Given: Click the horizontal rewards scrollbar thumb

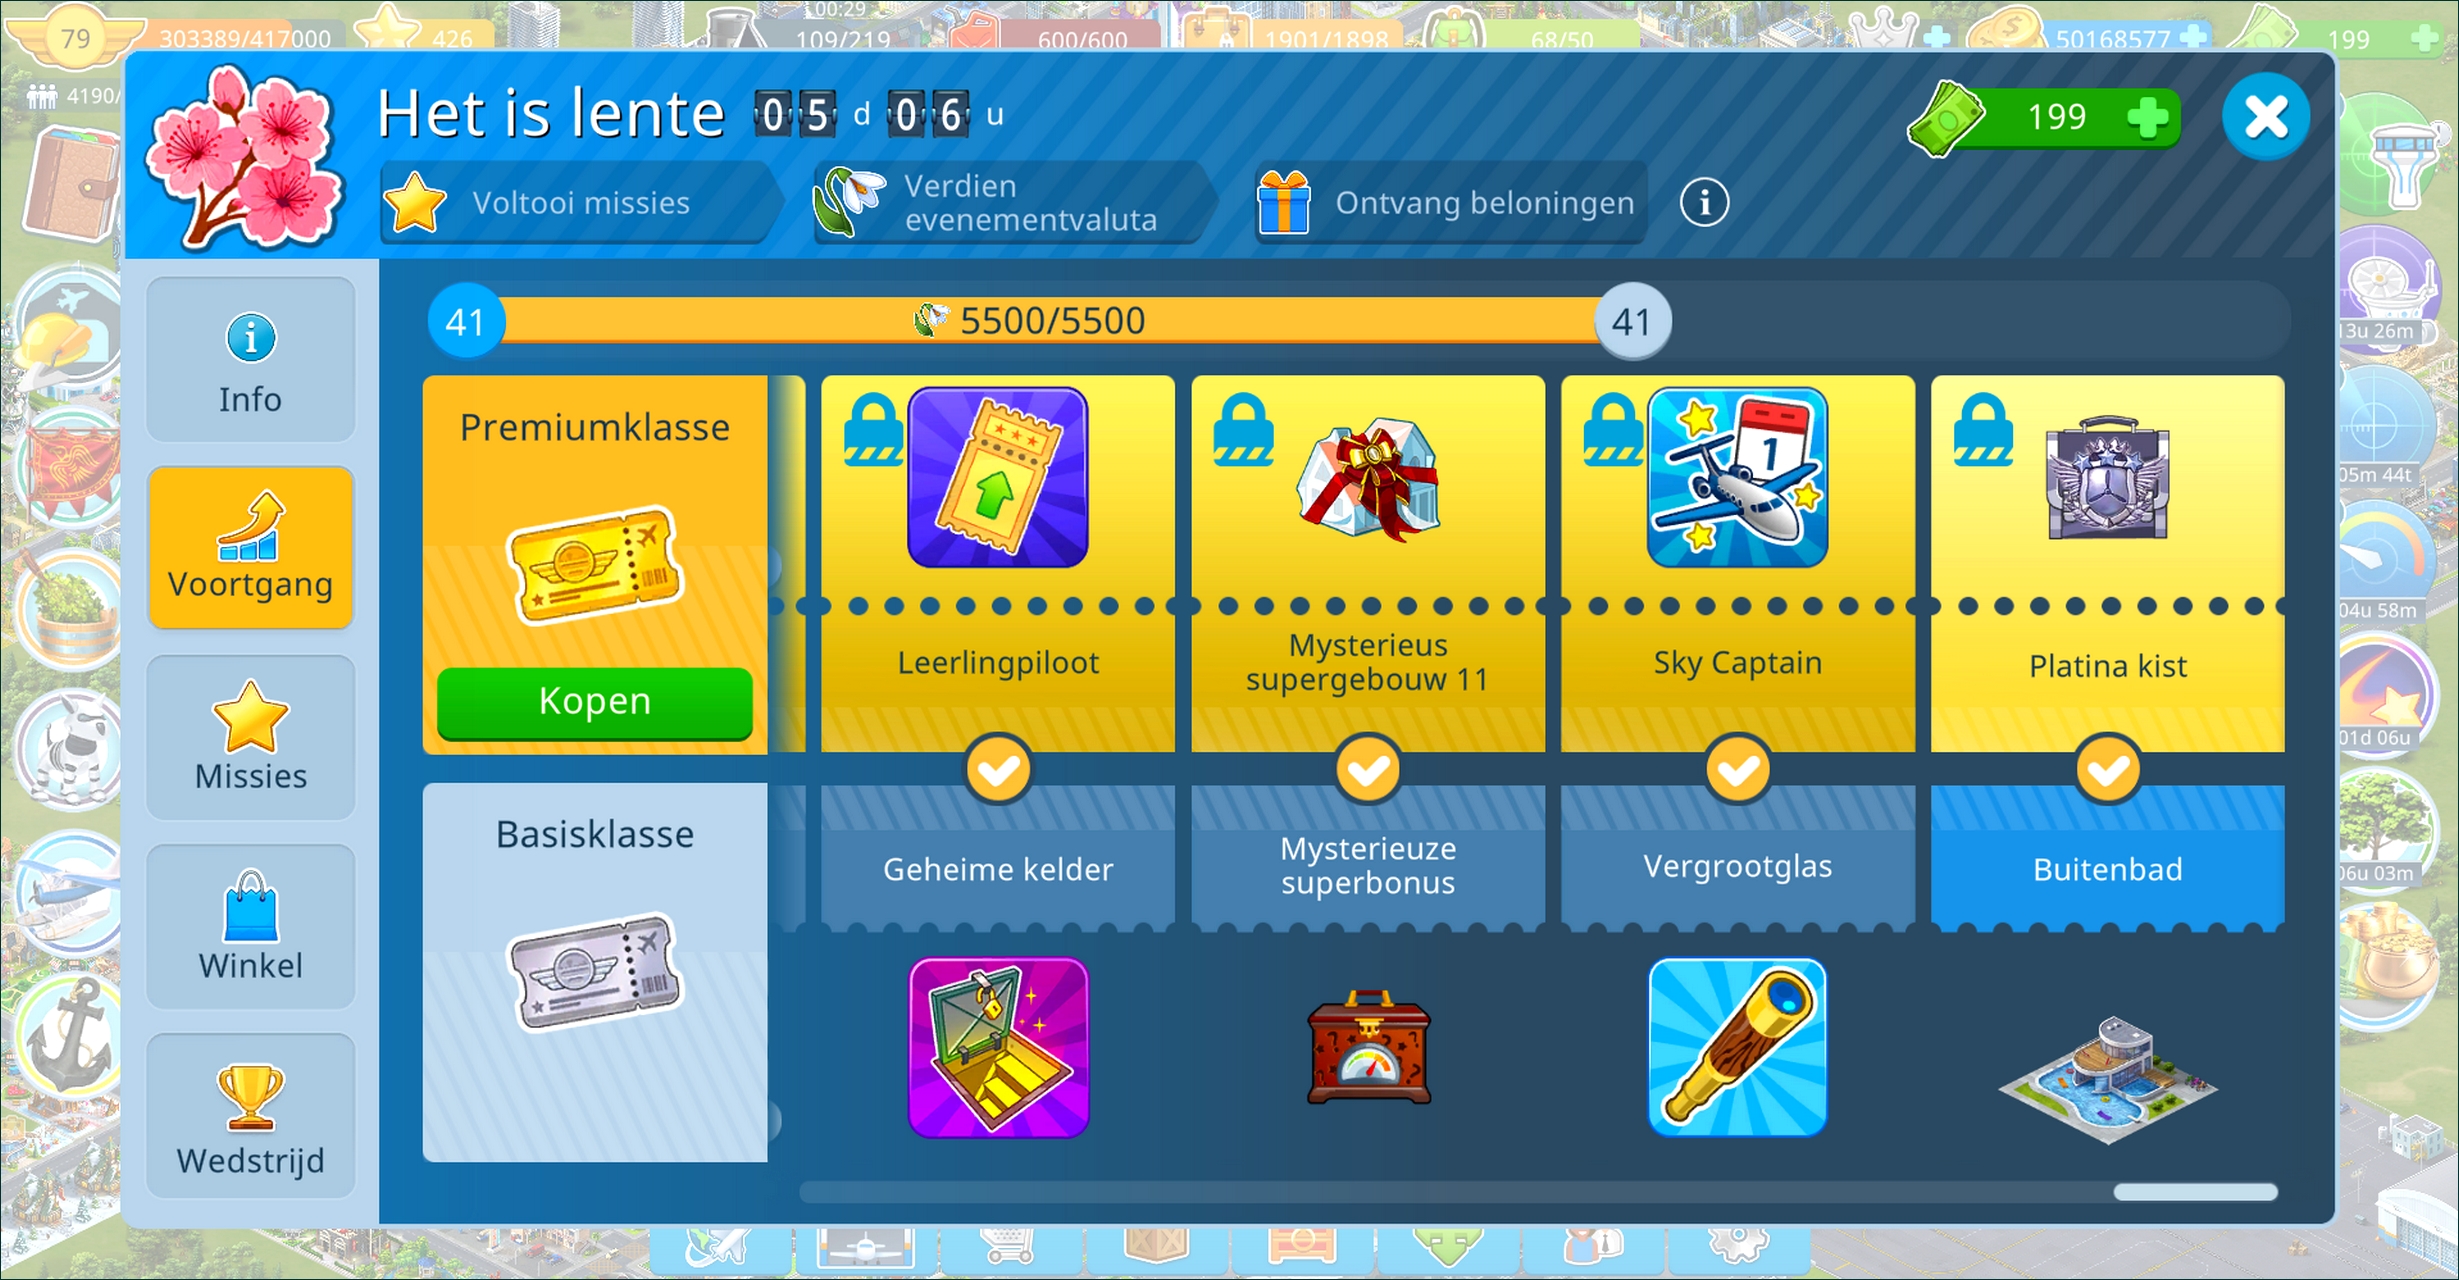Looking at the screenshot, I should [x=2195, y=1192].
